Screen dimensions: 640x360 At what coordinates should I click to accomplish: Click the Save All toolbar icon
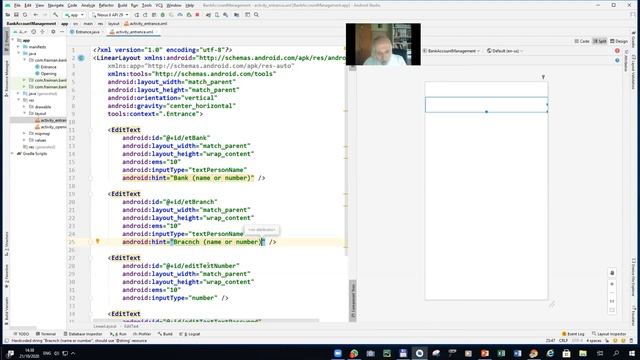(x=16, y=15)
